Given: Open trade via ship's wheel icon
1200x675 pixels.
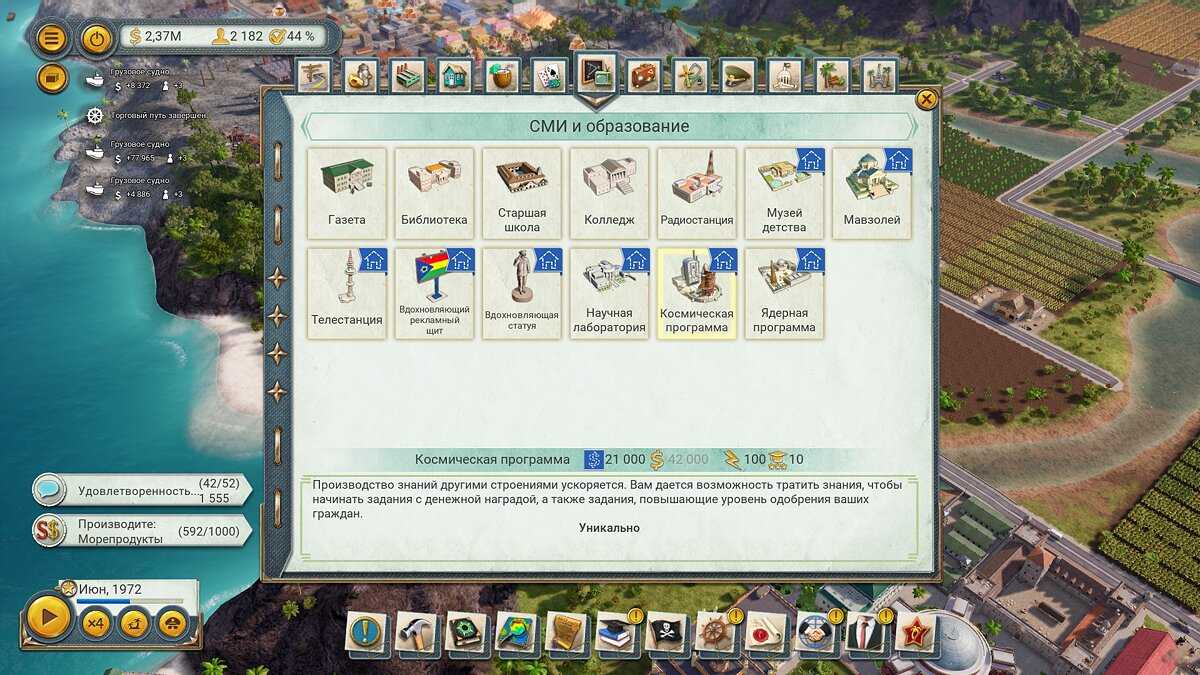Looking at the screenshot, I should 717,633.
